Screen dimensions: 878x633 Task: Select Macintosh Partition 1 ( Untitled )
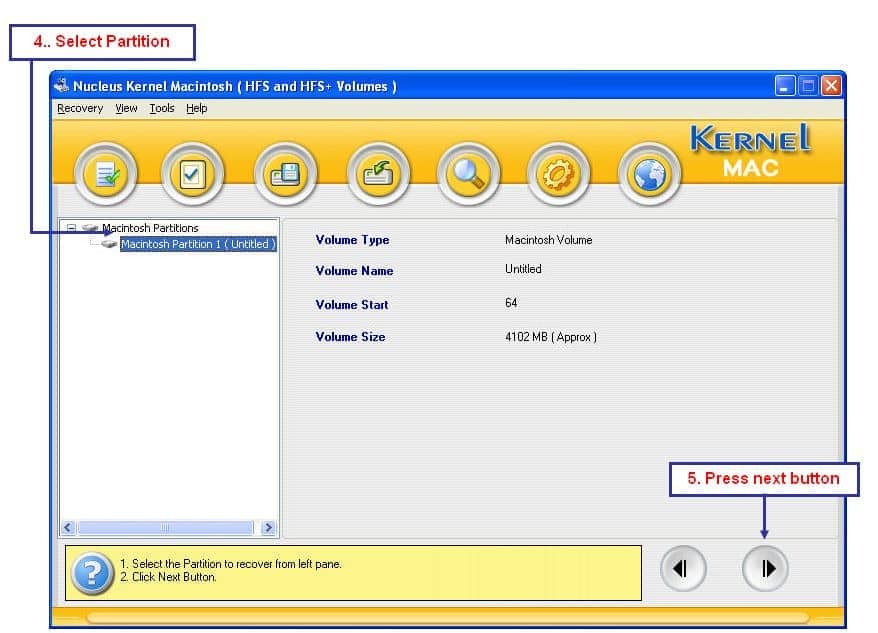pyautogui.click(x=198, y=244)
